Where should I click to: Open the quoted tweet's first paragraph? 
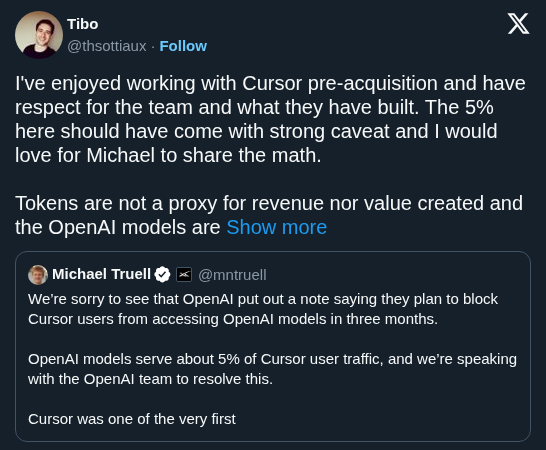click(263, 309)
